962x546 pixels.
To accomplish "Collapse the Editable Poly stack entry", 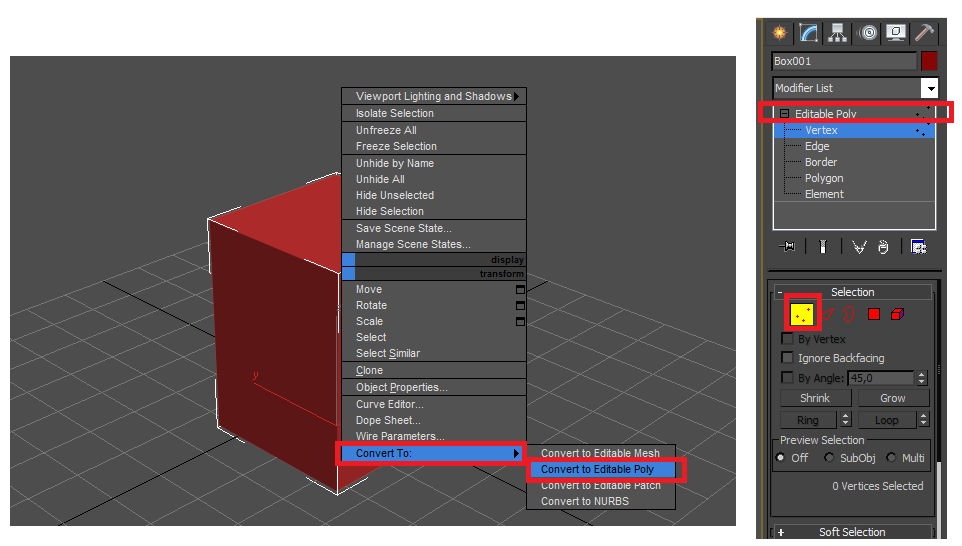I will tap(784, 113).
